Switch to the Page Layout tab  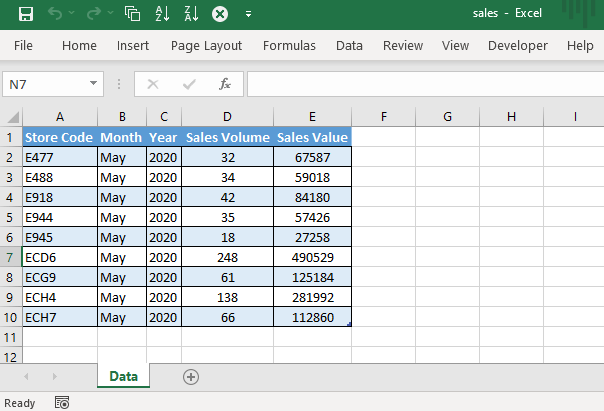tap(206, 46)
